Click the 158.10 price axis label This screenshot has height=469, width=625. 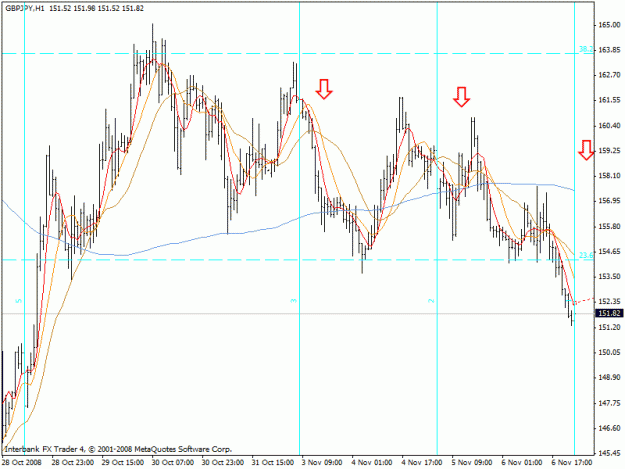click(609, 176)
